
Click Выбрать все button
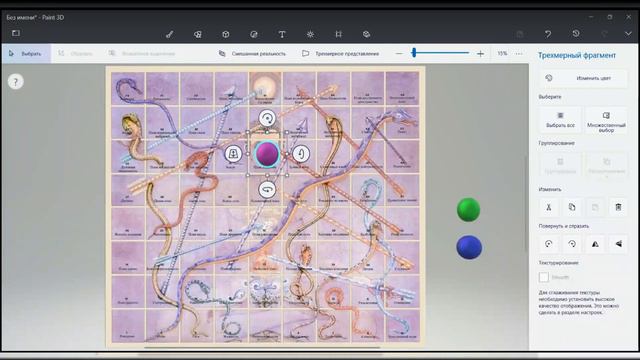[560, 120]
